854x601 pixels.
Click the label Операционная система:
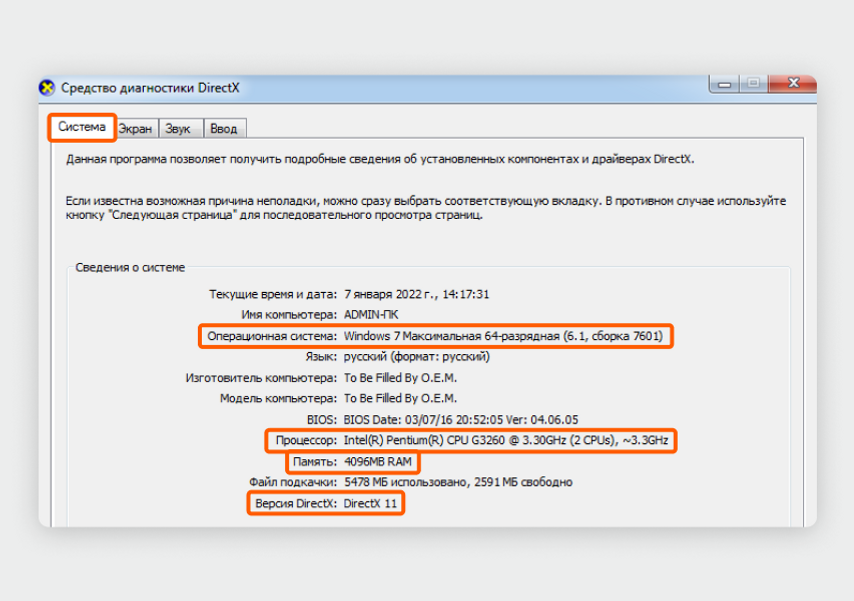272,336
